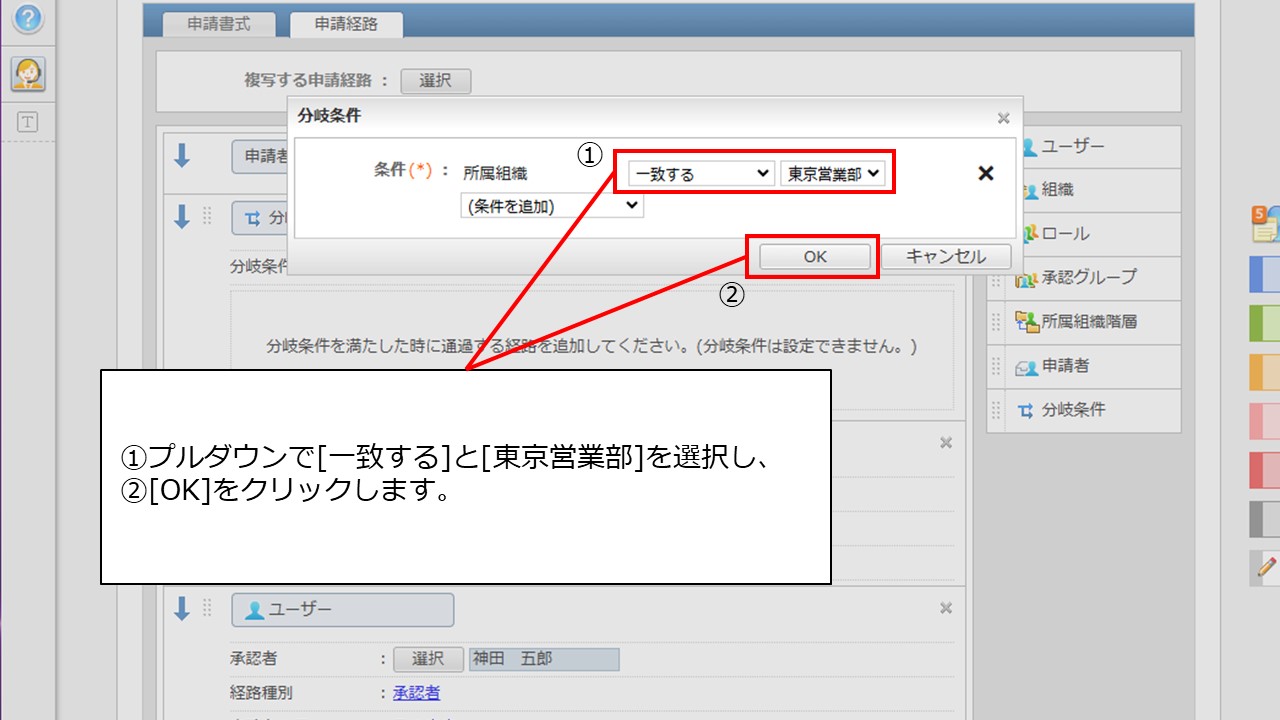
Task: Click the pencil edit icon on right edge
Action: [x=1265, y=568]
